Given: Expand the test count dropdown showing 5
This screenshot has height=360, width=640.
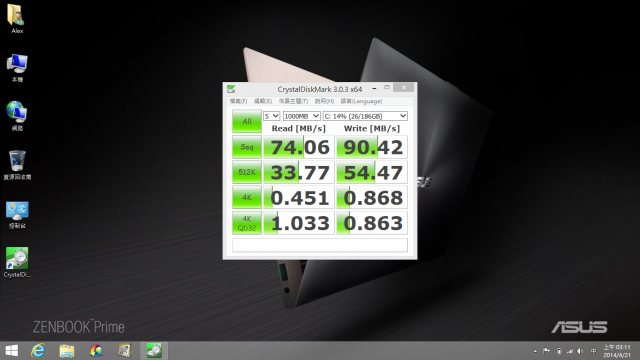Looking at the screenshot, I should coord(271,116).
